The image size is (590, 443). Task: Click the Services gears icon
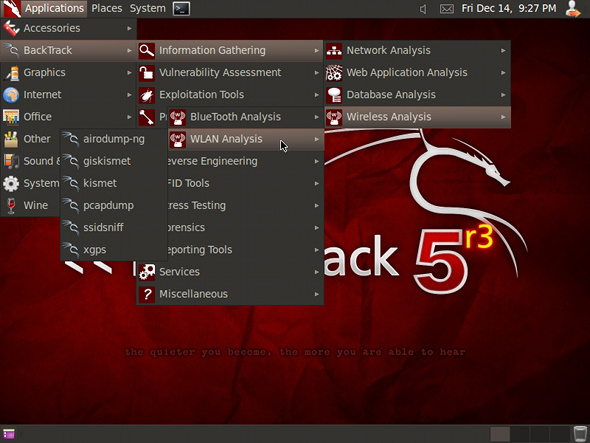pyautogui.click(x=146, y=272)
